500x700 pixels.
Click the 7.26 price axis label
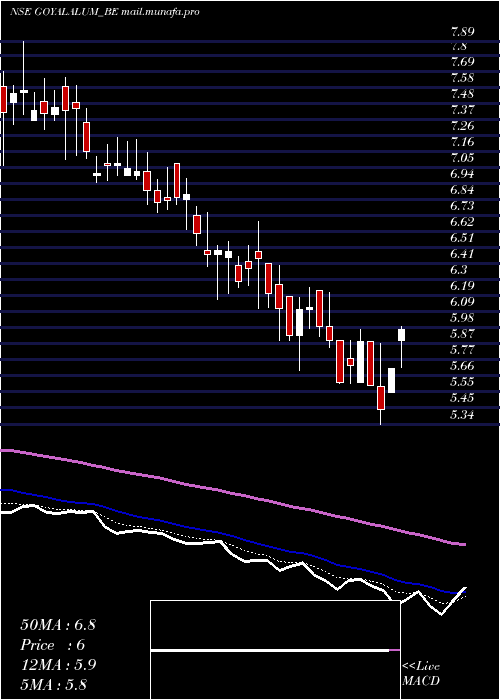(x=462, y=126)
